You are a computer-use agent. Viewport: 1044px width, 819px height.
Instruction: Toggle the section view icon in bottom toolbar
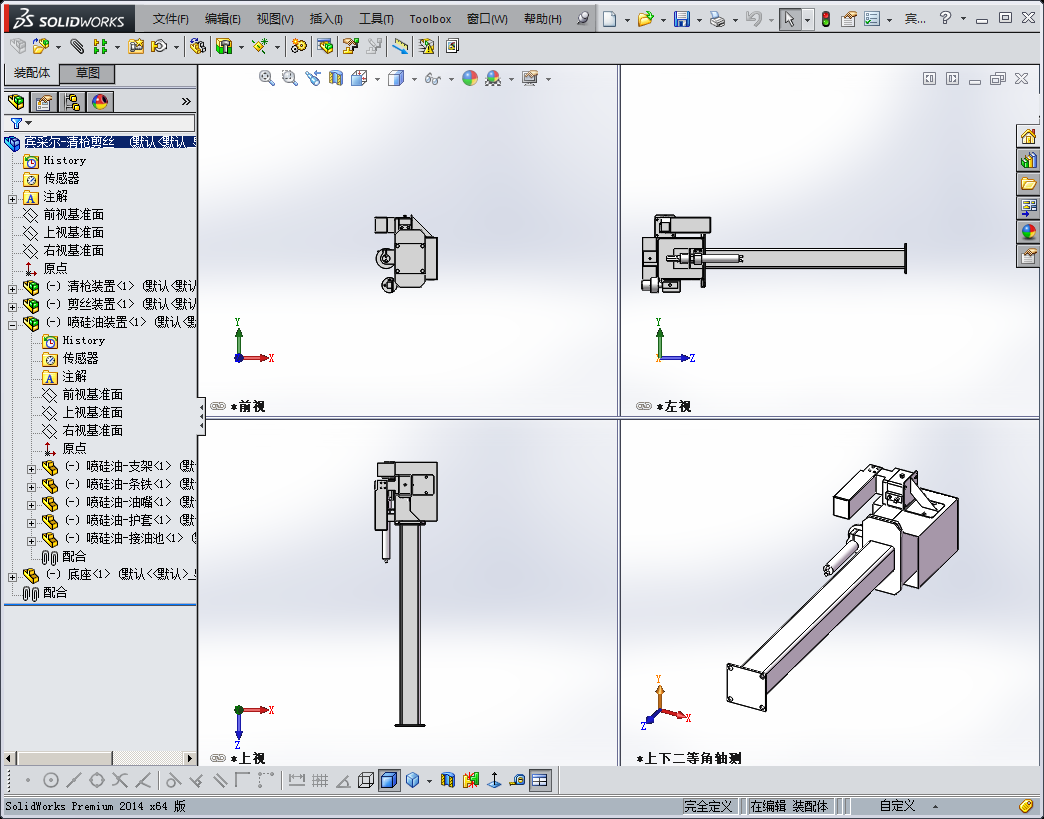(447, 780)
